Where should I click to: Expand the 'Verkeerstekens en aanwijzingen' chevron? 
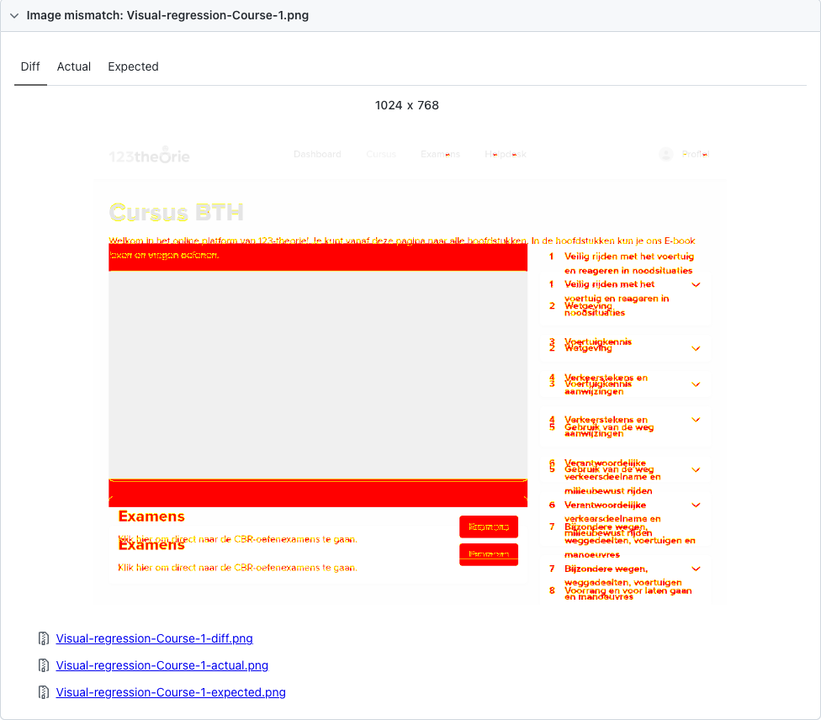[697, 383]
